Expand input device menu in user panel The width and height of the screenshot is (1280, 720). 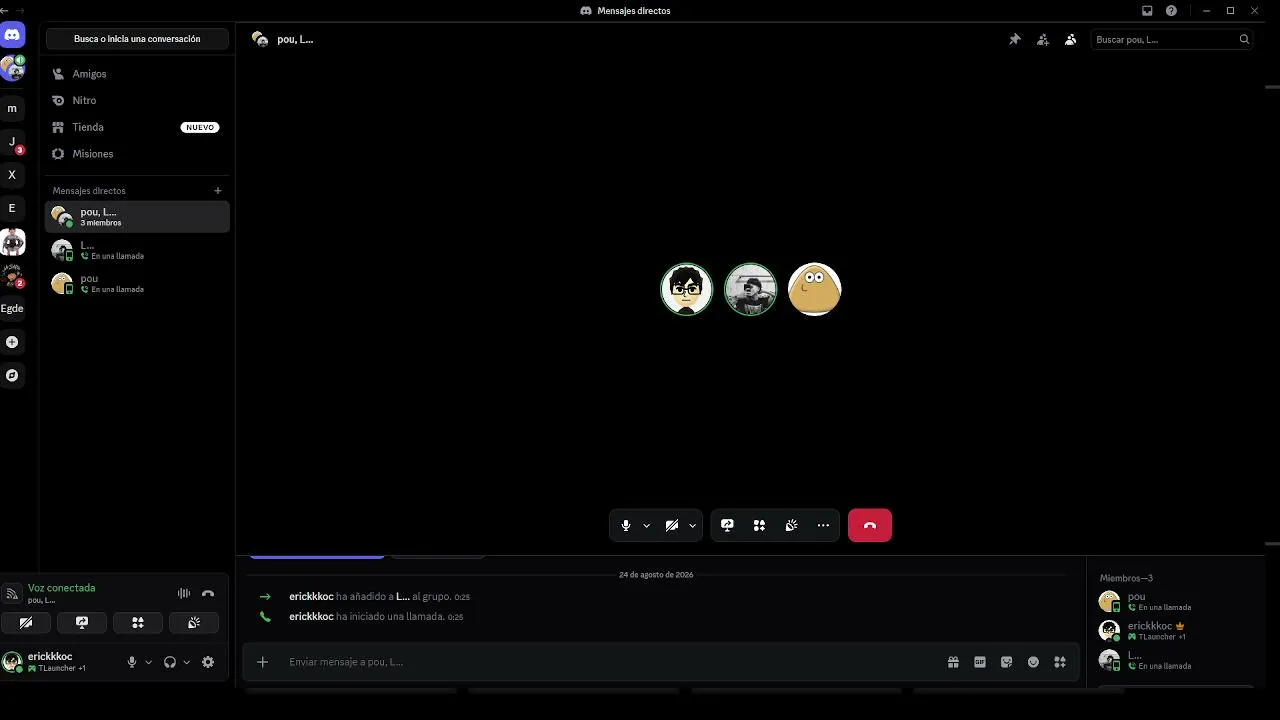[x=149, y=662]
